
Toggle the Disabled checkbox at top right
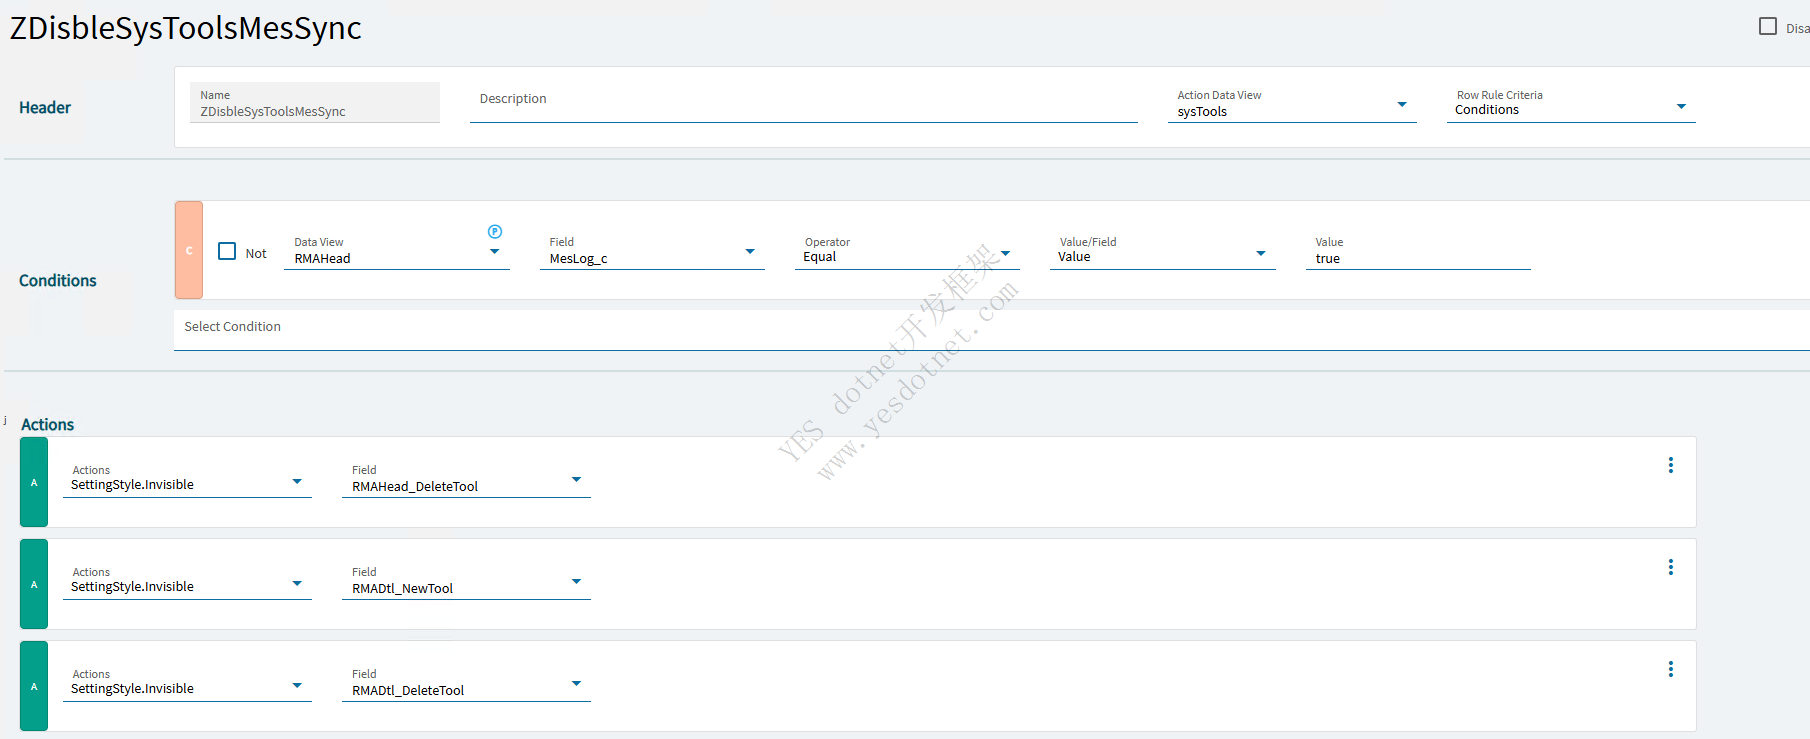point(1768,26)
